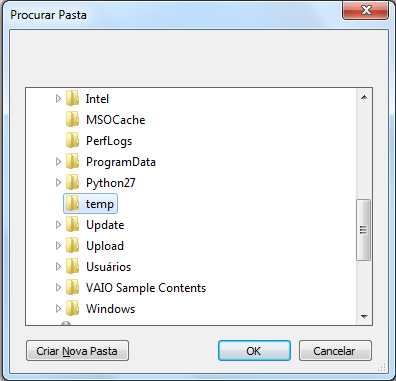
Task: Expand the Usuários folder arrow
Action: 58,266
